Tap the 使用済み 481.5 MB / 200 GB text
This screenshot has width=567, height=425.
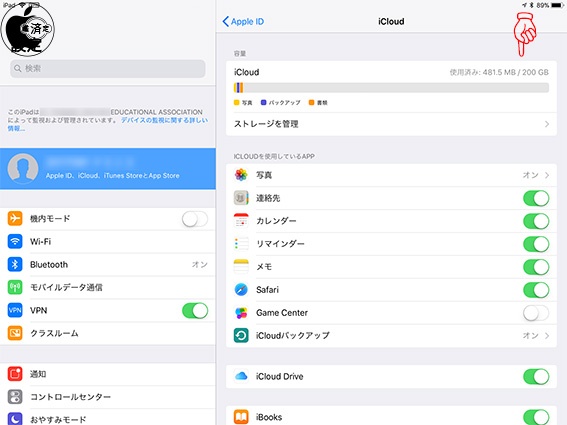point(499,72)
